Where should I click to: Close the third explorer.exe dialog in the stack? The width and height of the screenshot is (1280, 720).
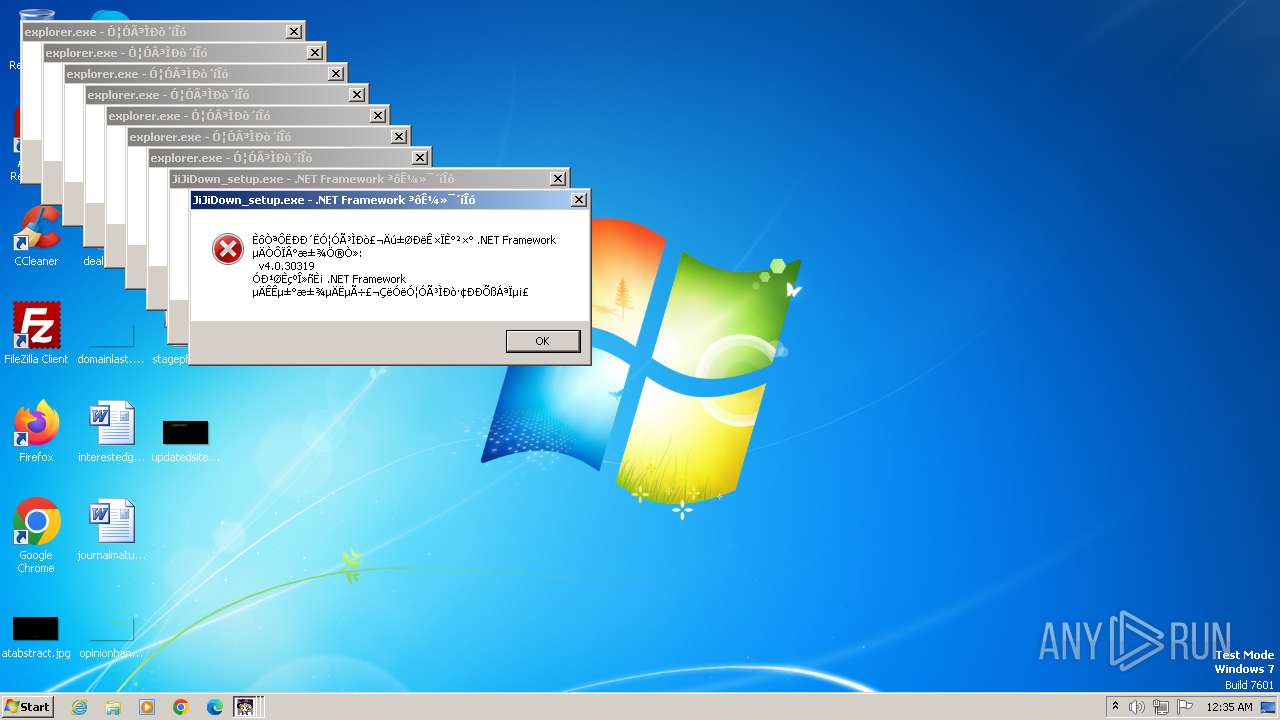pos(335,74)
